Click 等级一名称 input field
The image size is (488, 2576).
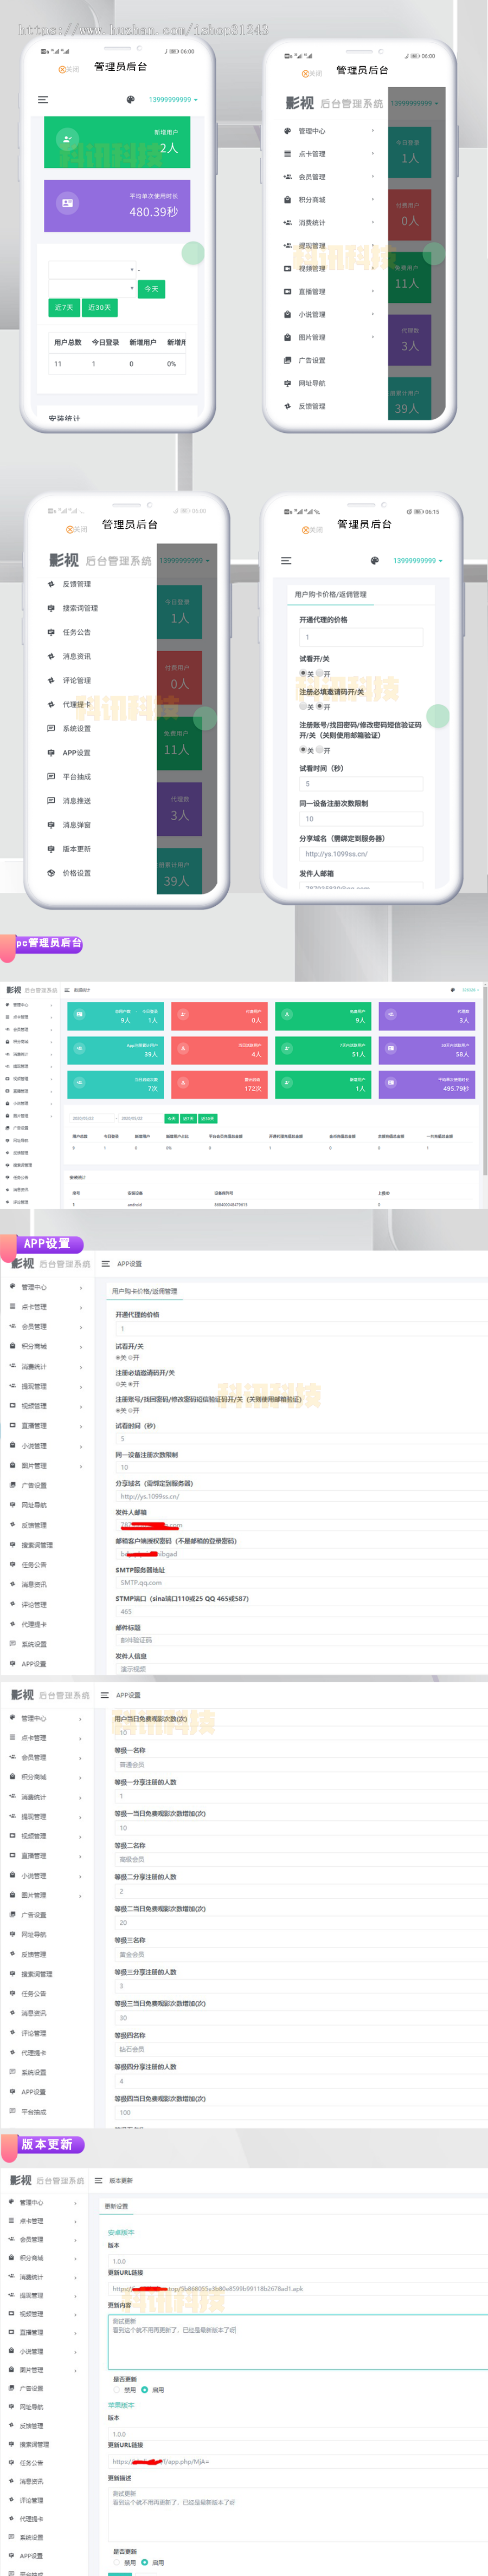click(300, 1765)
